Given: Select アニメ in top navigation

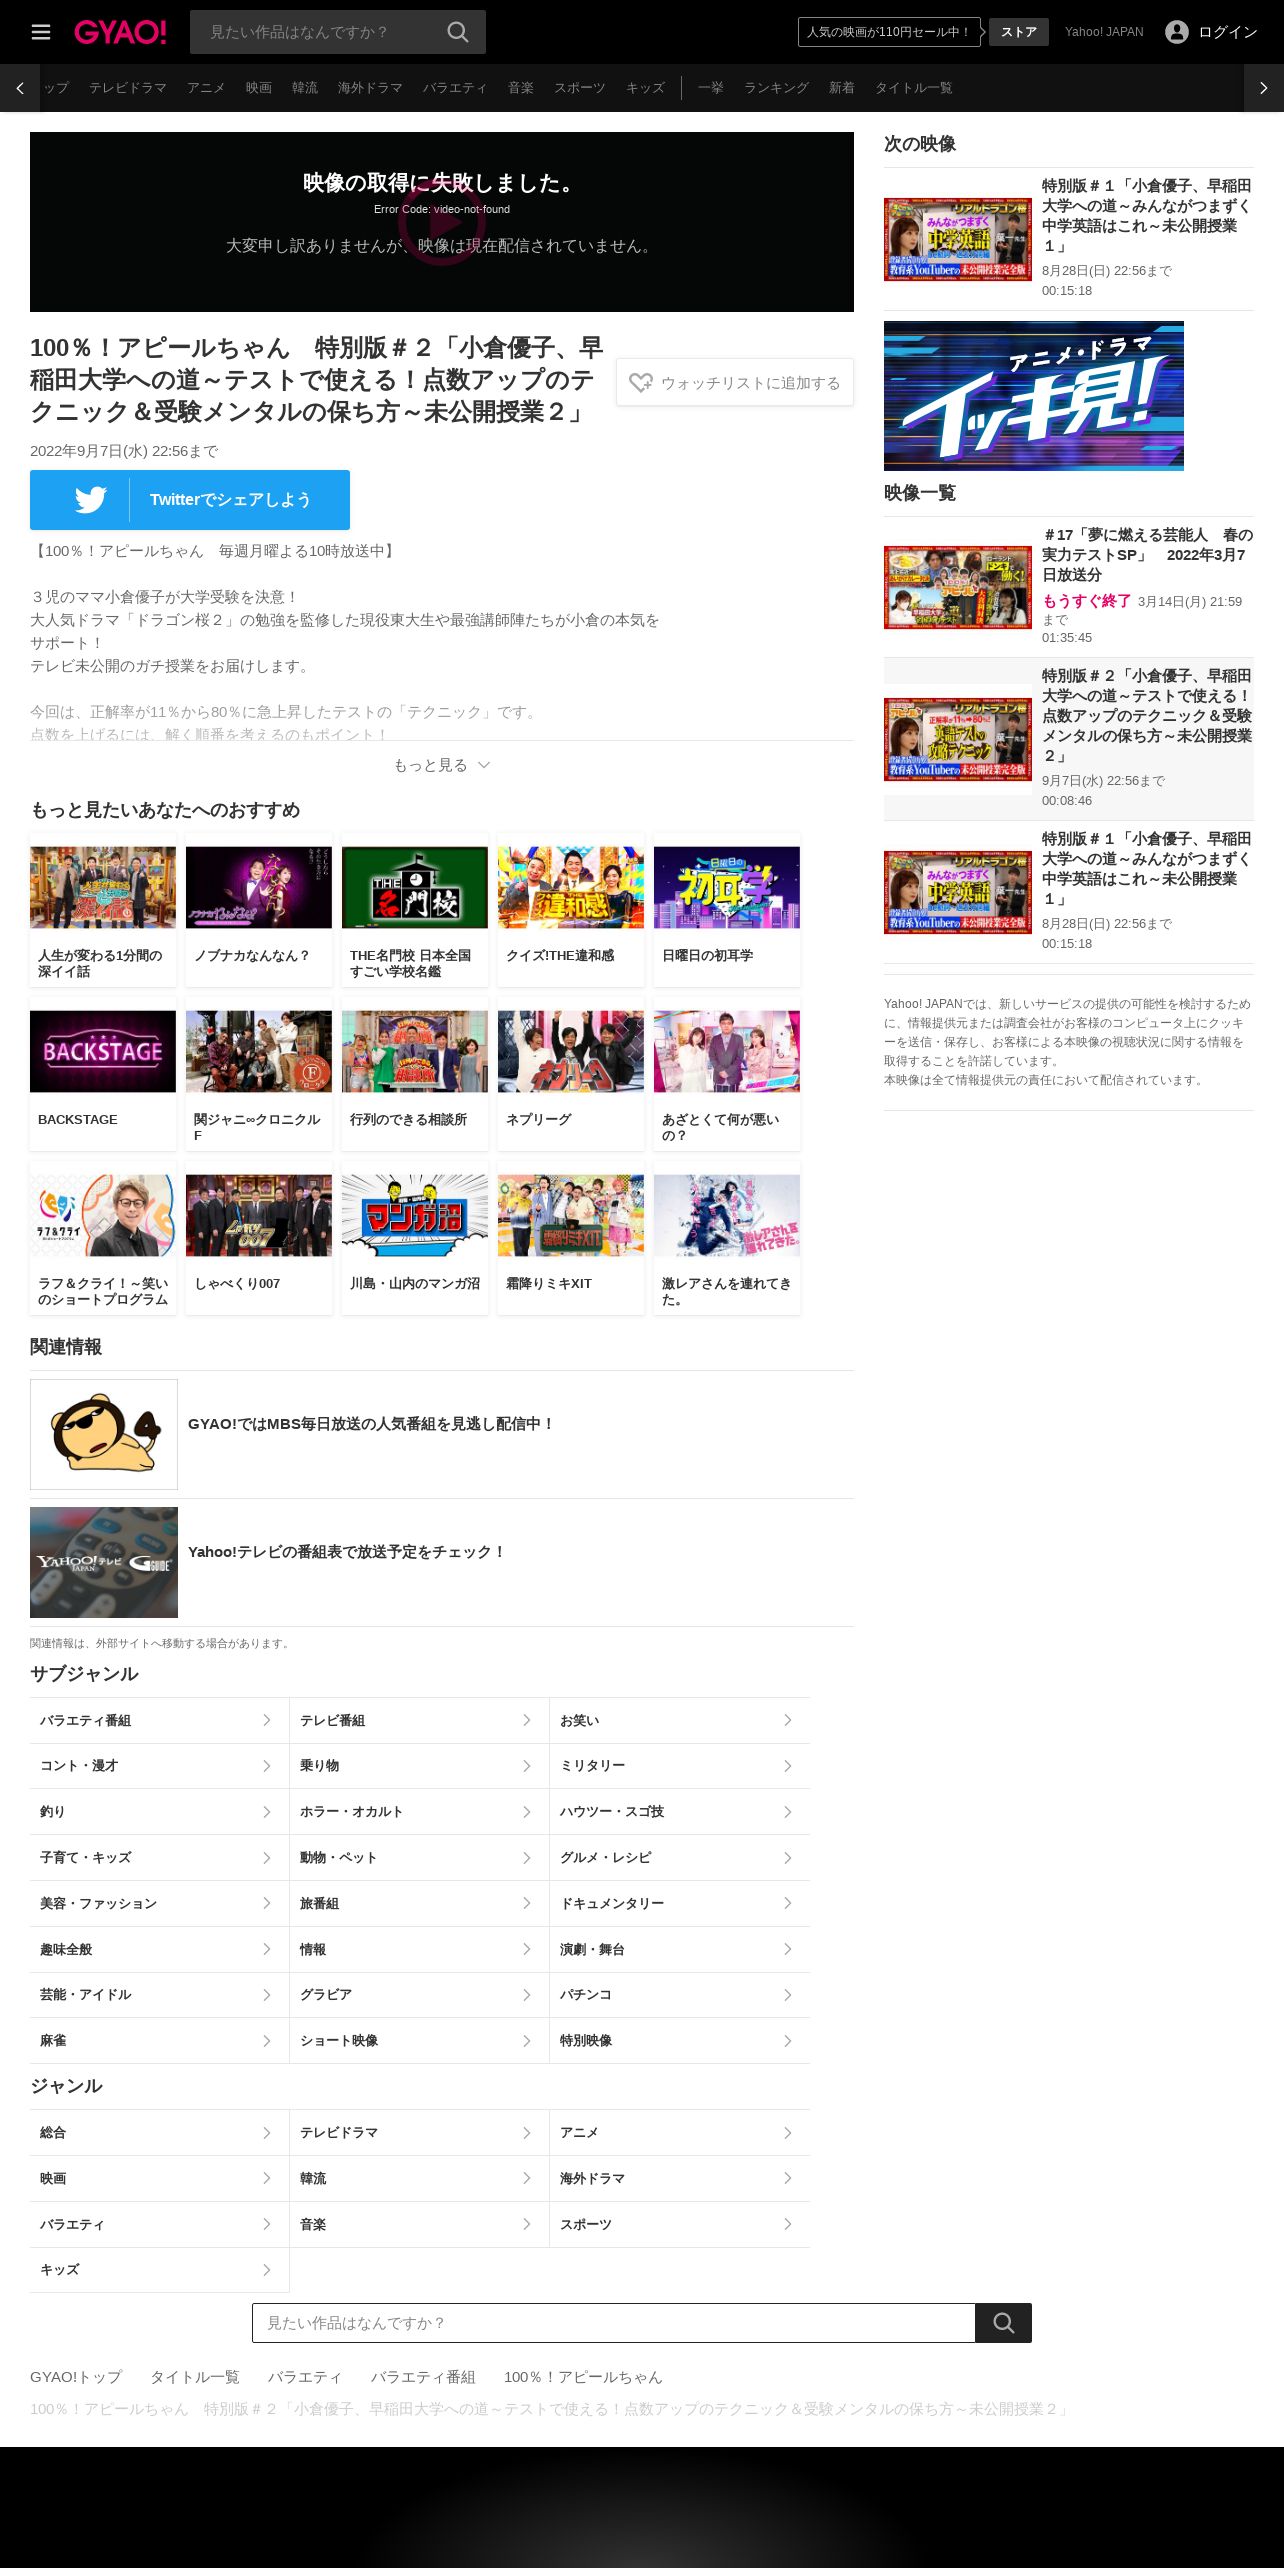Looking at the screenshot, I should point(206,88).
